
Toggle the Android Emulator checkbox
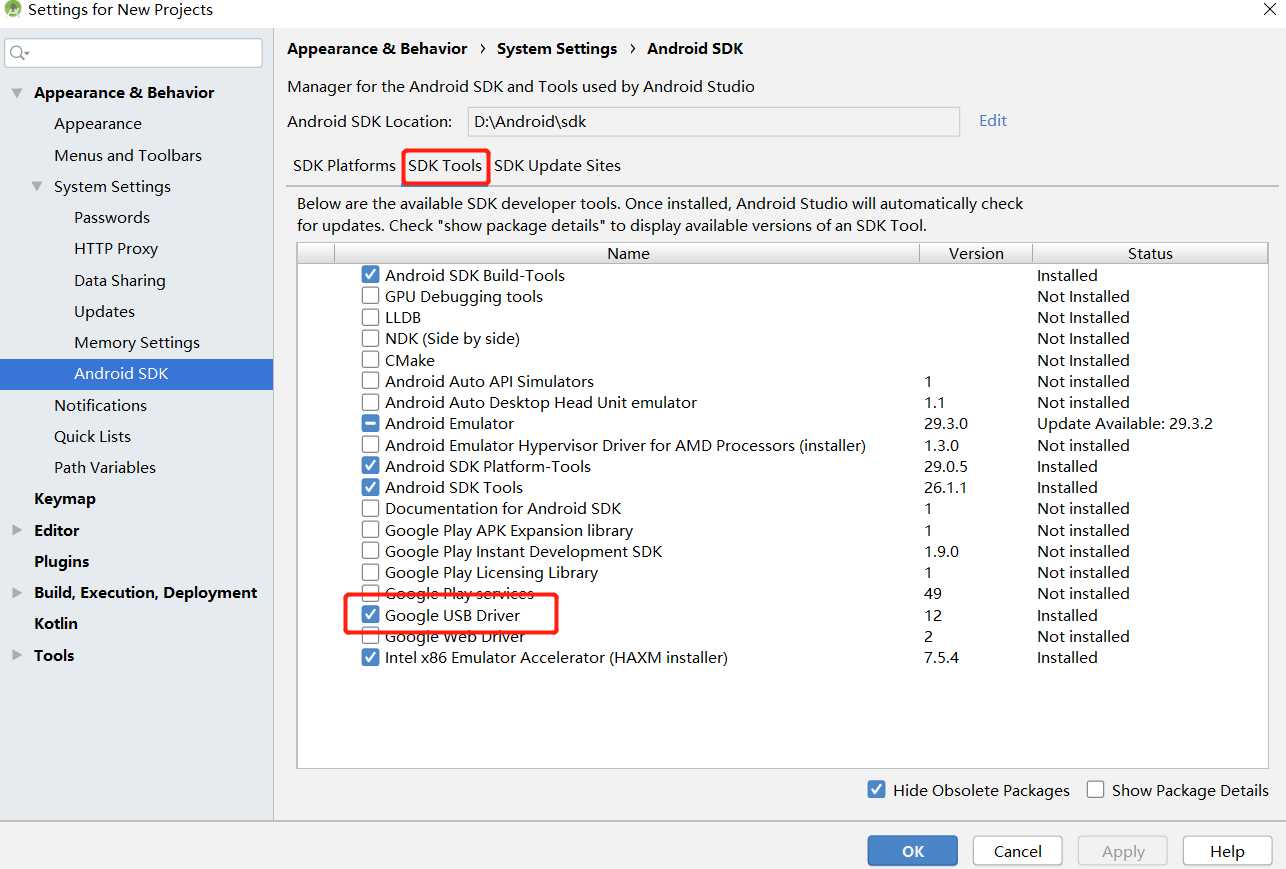[370, 423]
